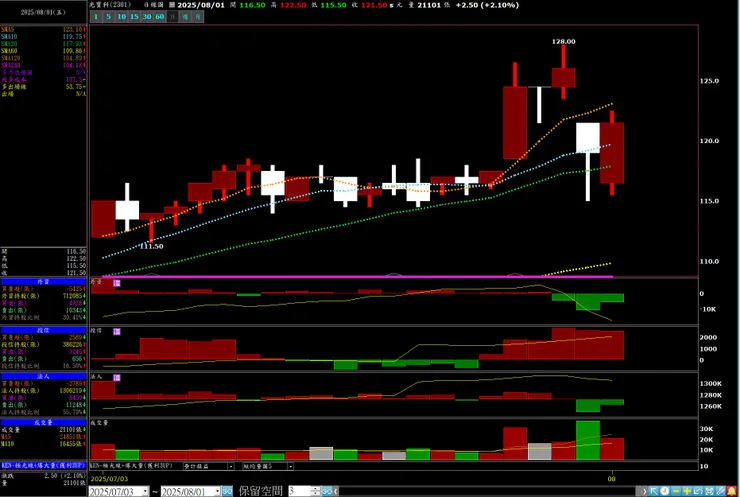Click the date 2025/08/01(五) at top left
740x497 pixels.
43,12
